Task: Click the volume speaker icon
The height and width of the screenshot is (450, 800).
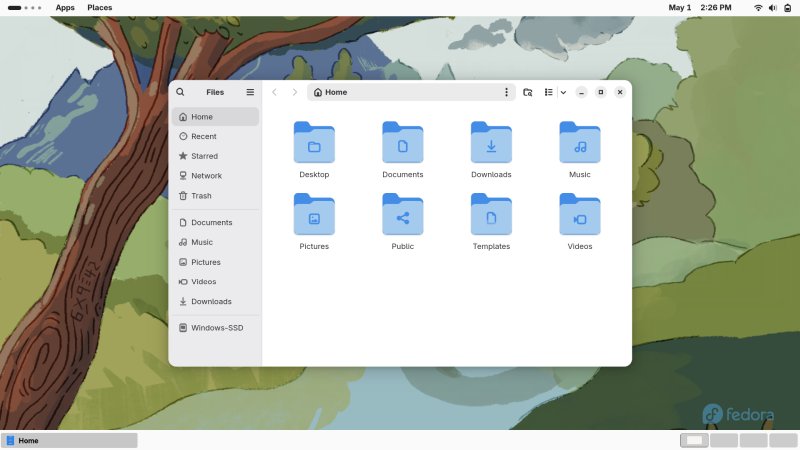Action: [773, 8]
